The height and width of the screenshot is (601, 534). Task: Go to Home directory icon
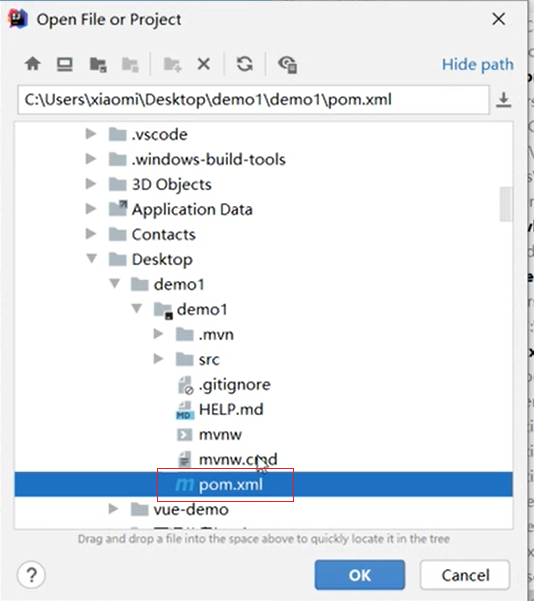33,64
